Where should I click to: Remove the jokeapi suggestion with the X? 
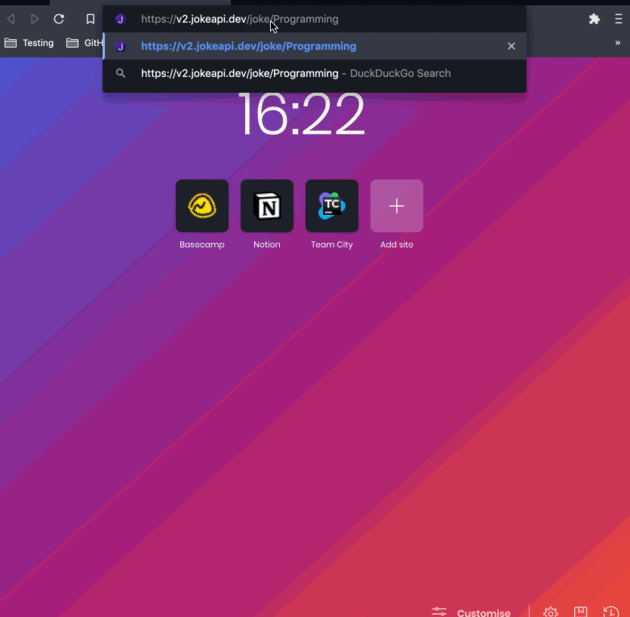(x=511, y=46)
